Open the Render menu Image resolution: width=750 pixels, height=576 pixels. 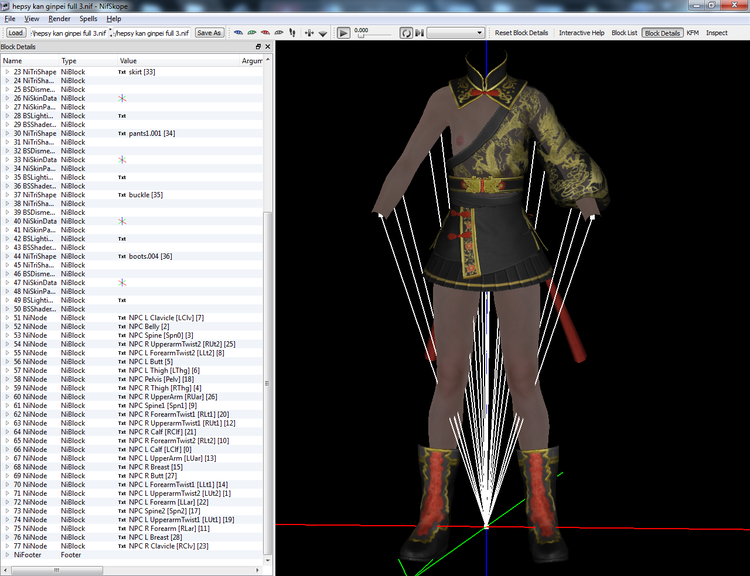tap(59, 19)
